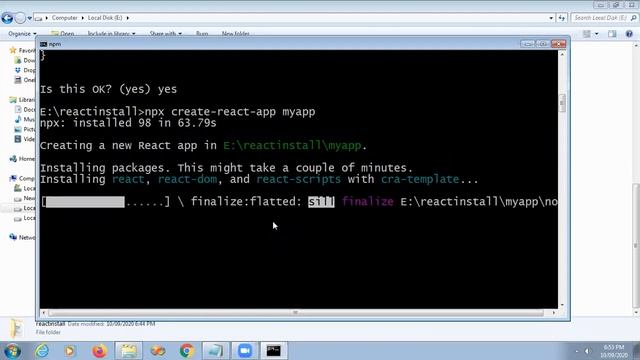The width and height of the screenshot is (640, 360).
Task: Click Burn in the Explorer toolbar
Action: coord(202,33)
